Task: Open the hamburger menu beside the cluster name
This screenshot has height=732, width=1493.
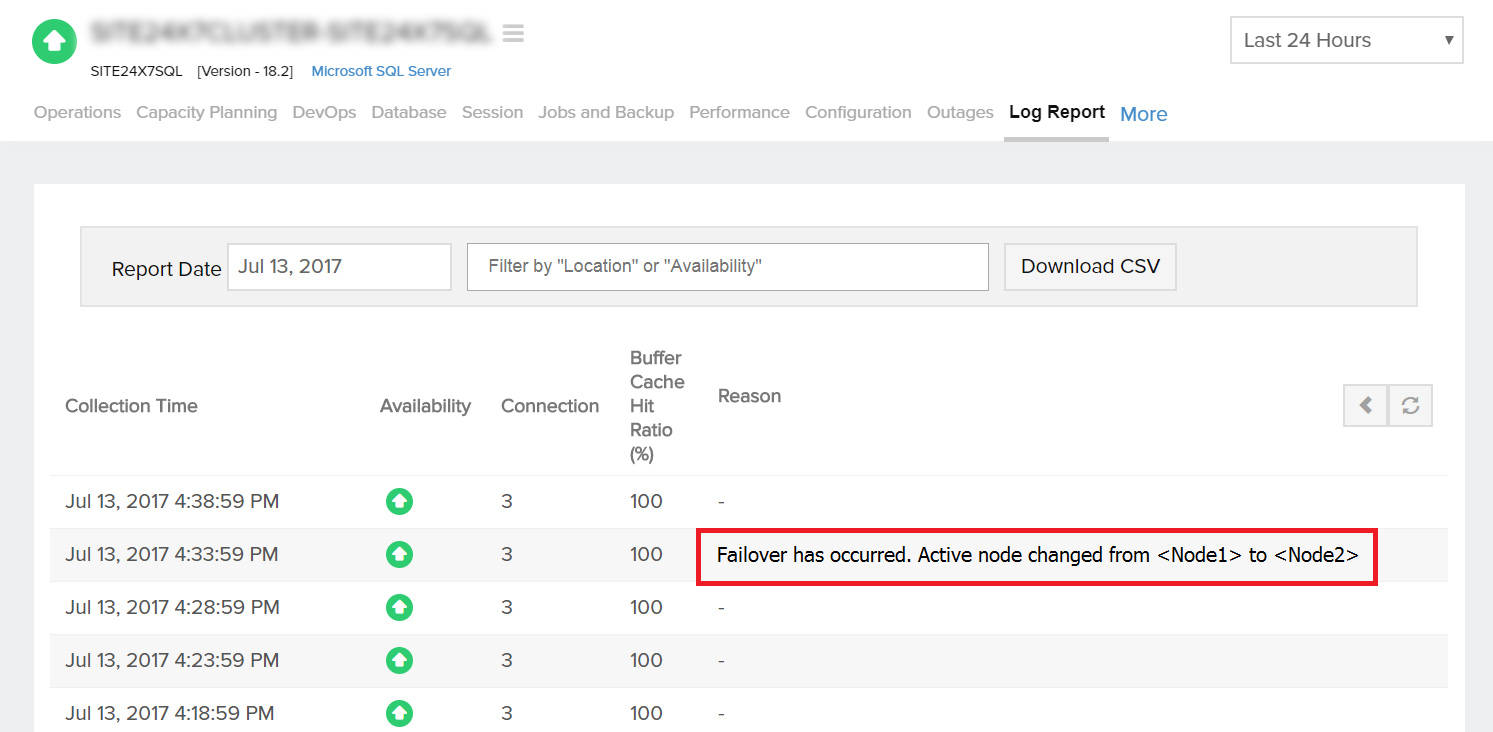Action: pos(513,32)
